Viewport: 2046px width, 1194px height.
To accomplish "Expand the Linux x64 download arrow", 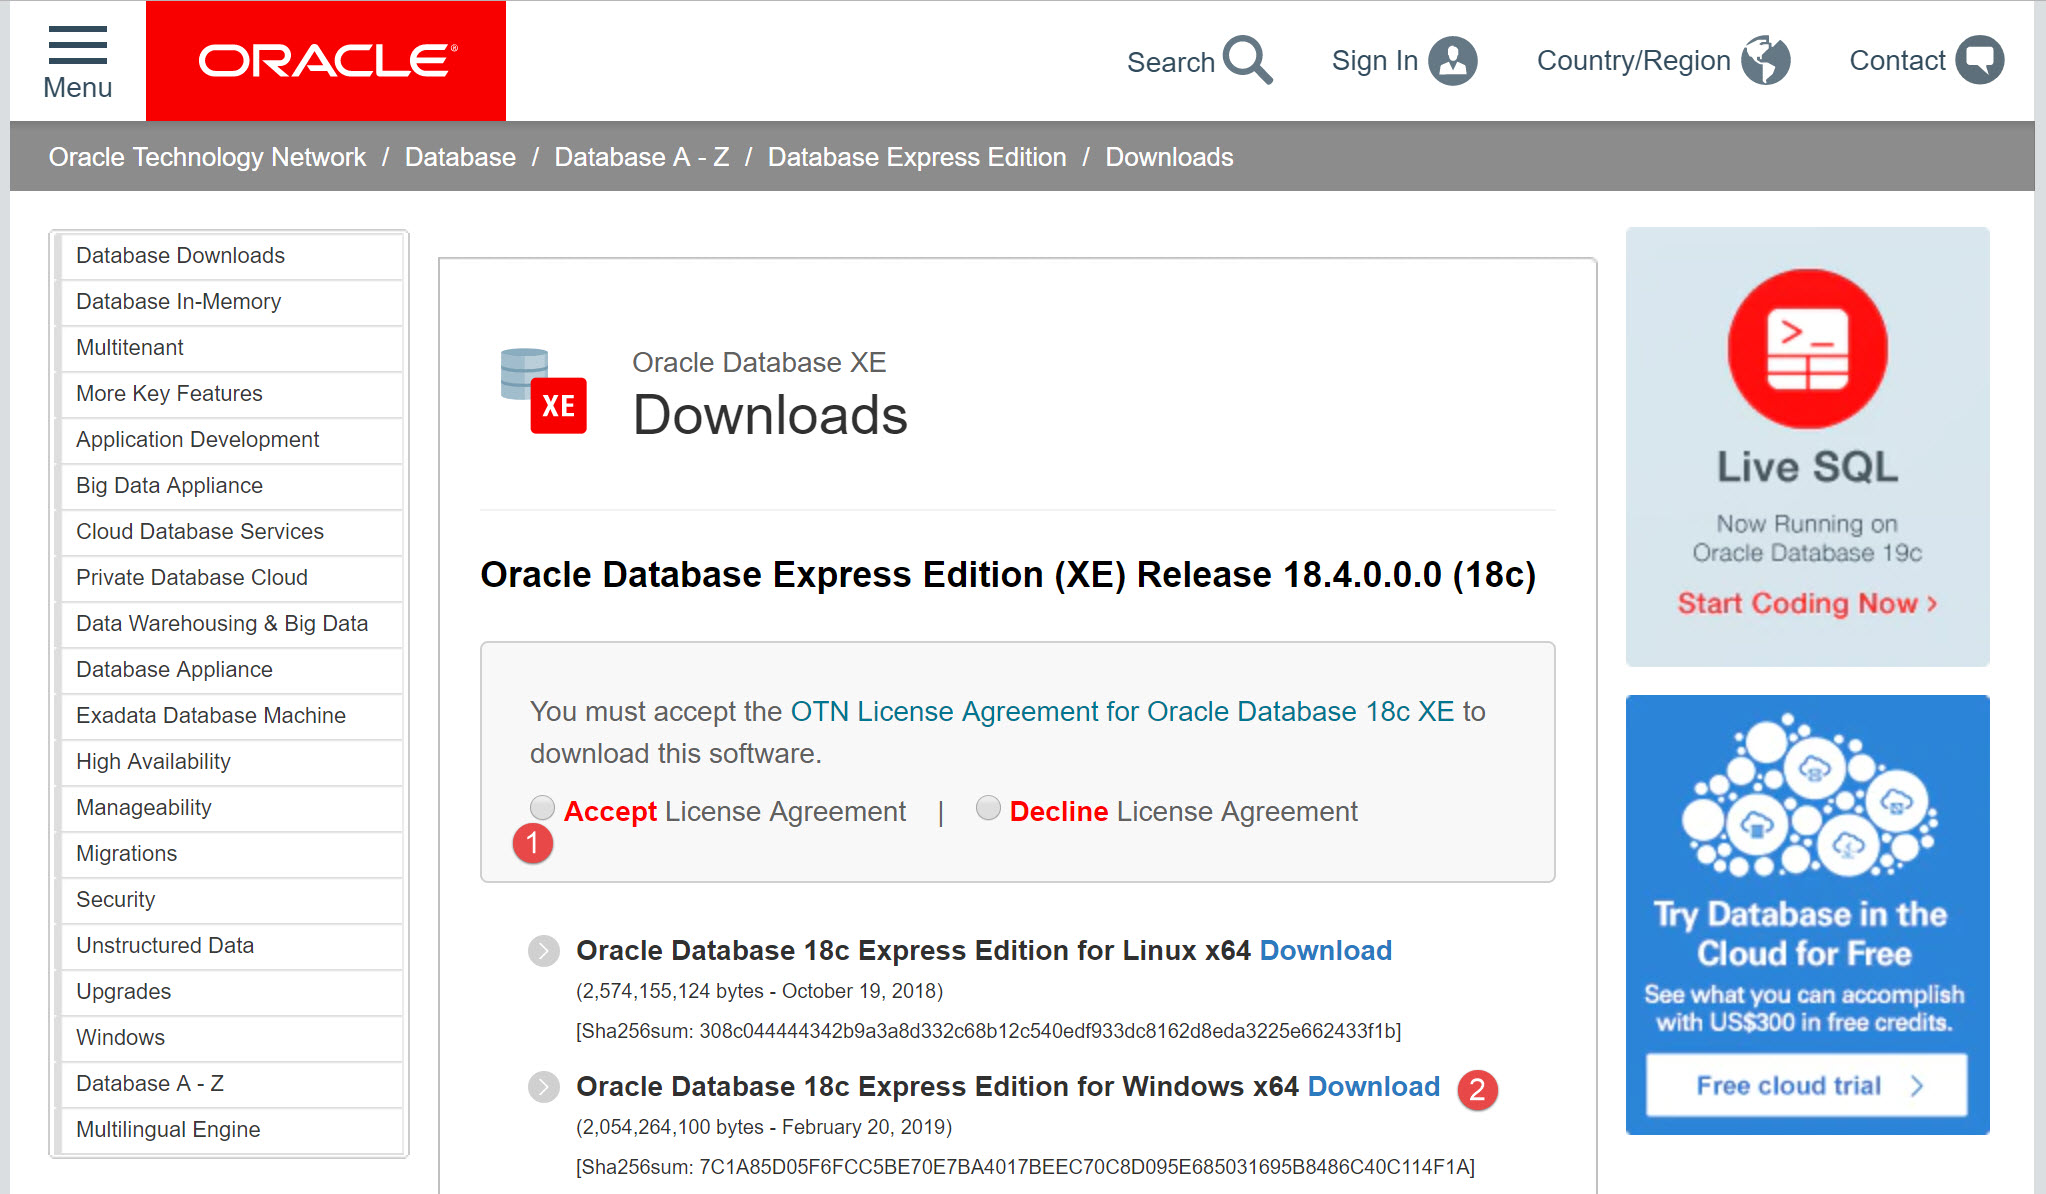I will pyautogui.click(x=544, y=951).
